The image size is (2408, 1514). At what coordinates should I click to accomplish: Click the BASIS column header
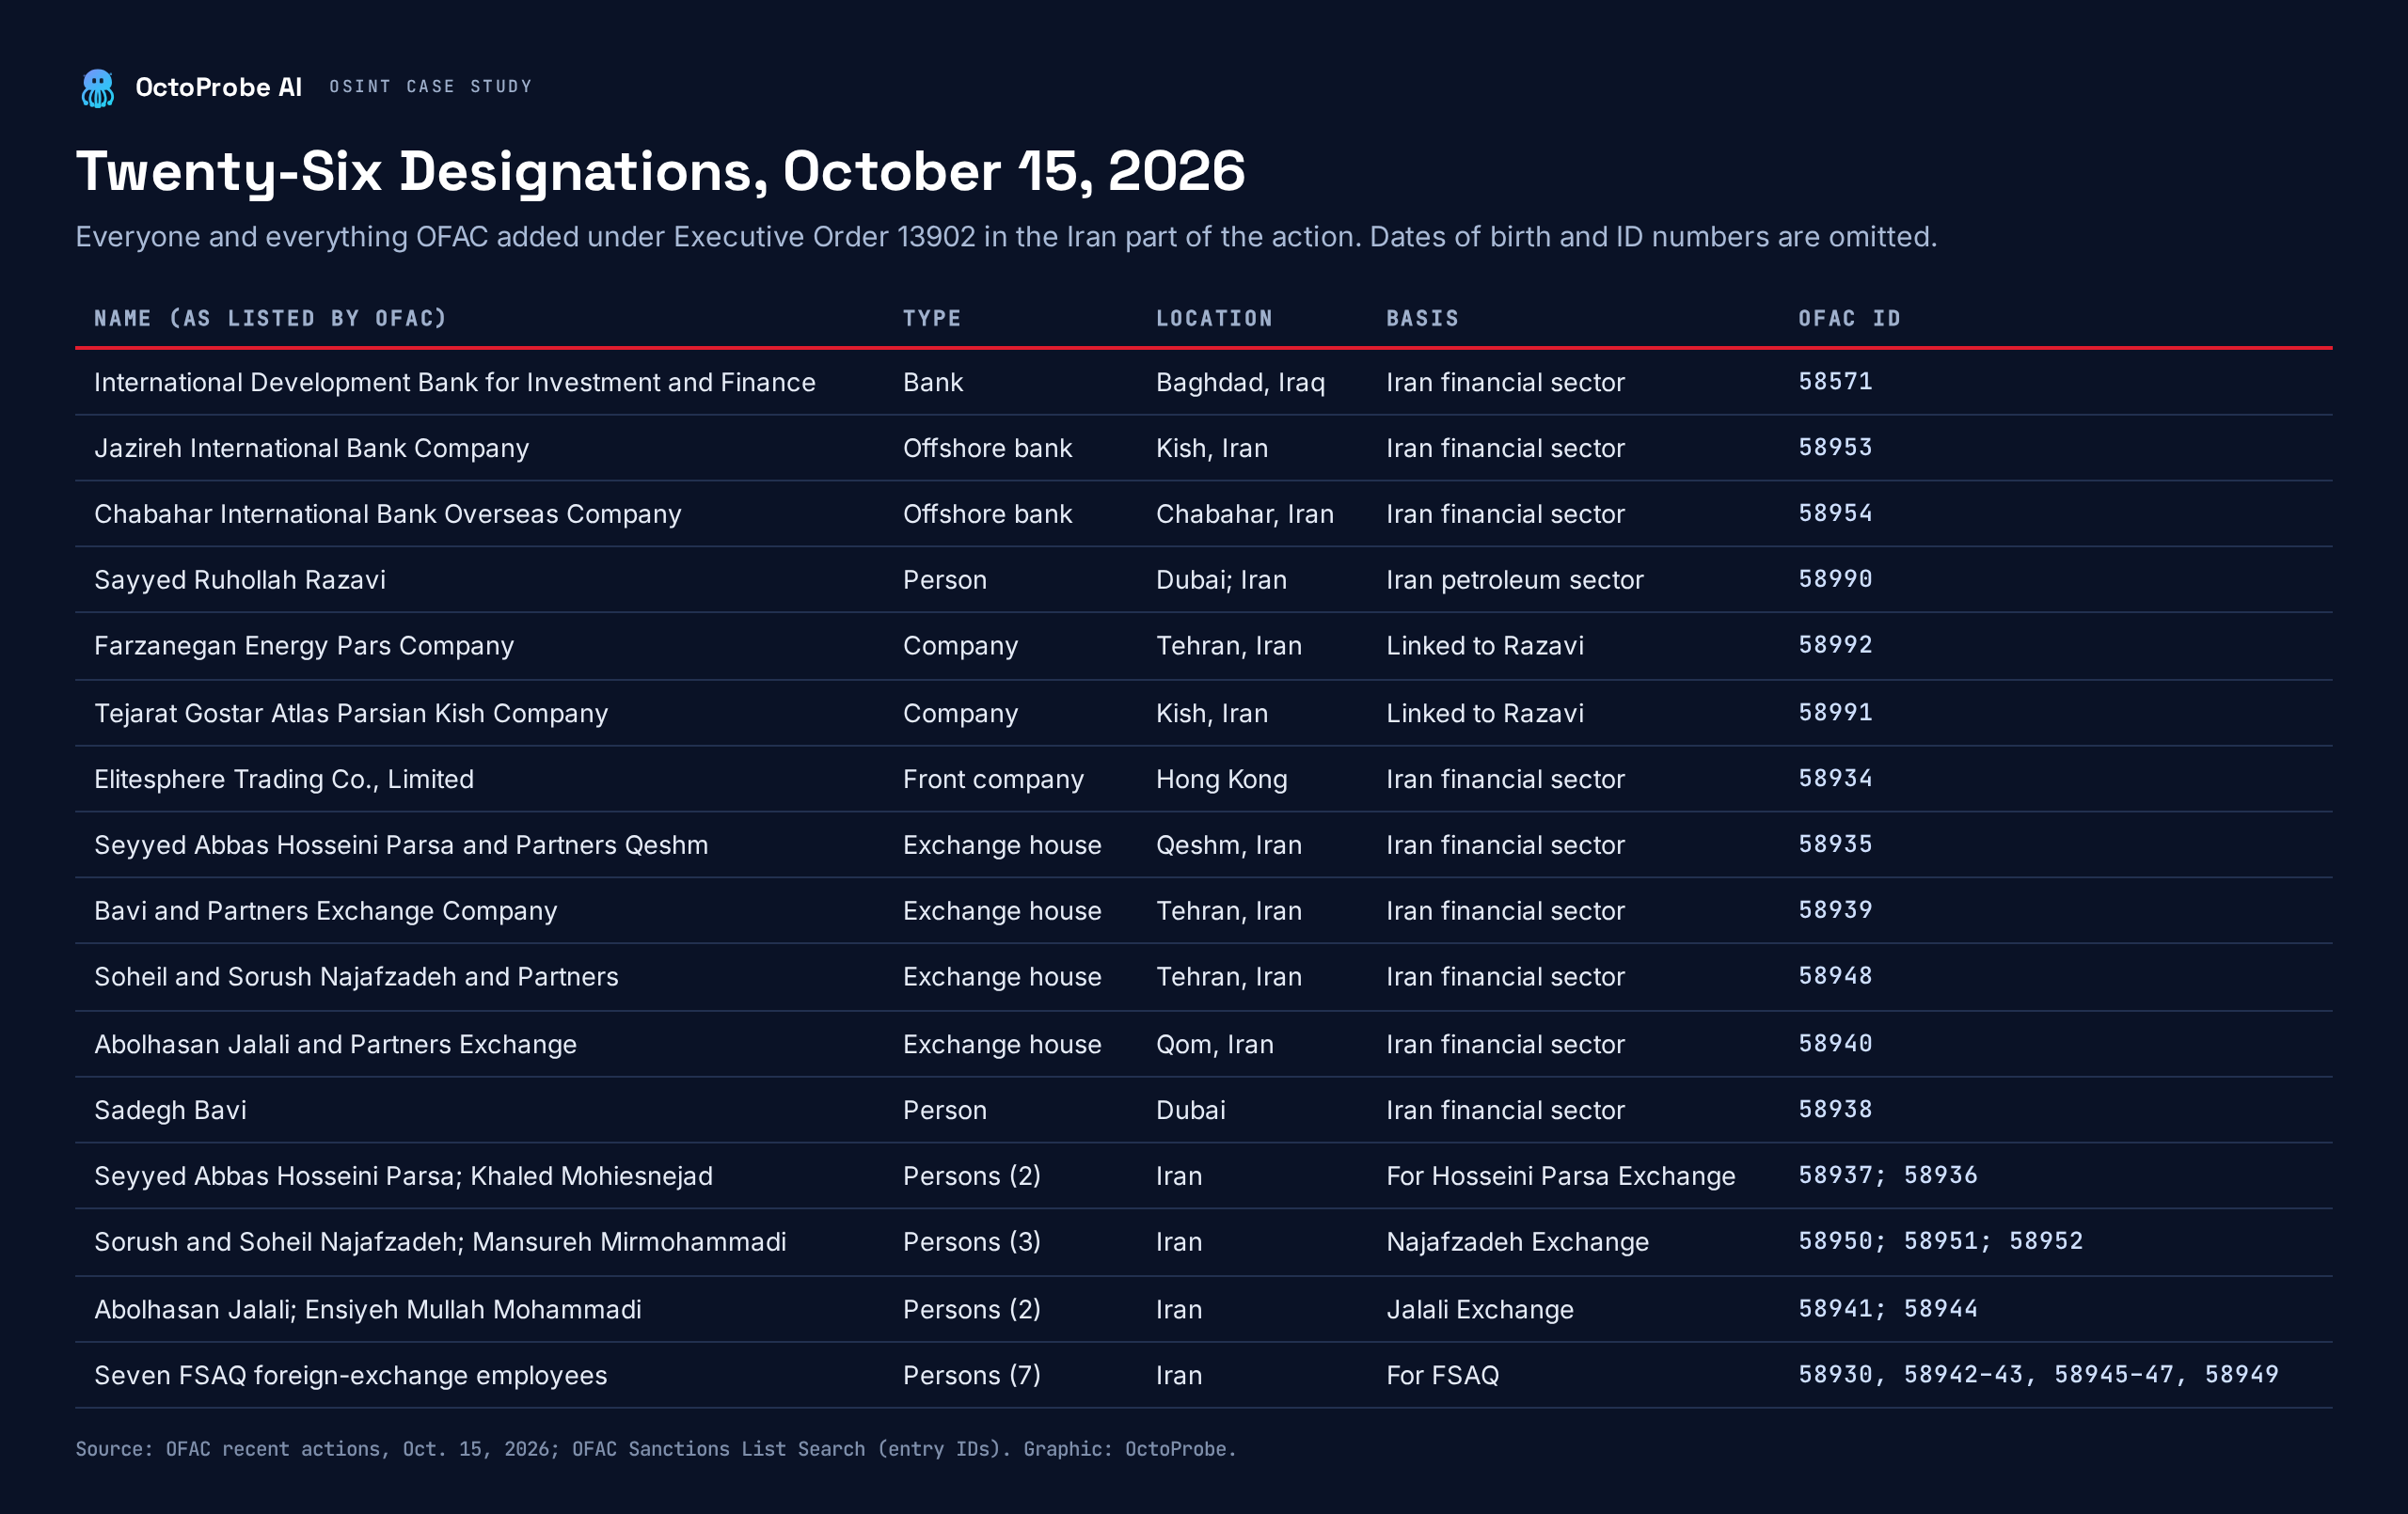[1422, 319]
